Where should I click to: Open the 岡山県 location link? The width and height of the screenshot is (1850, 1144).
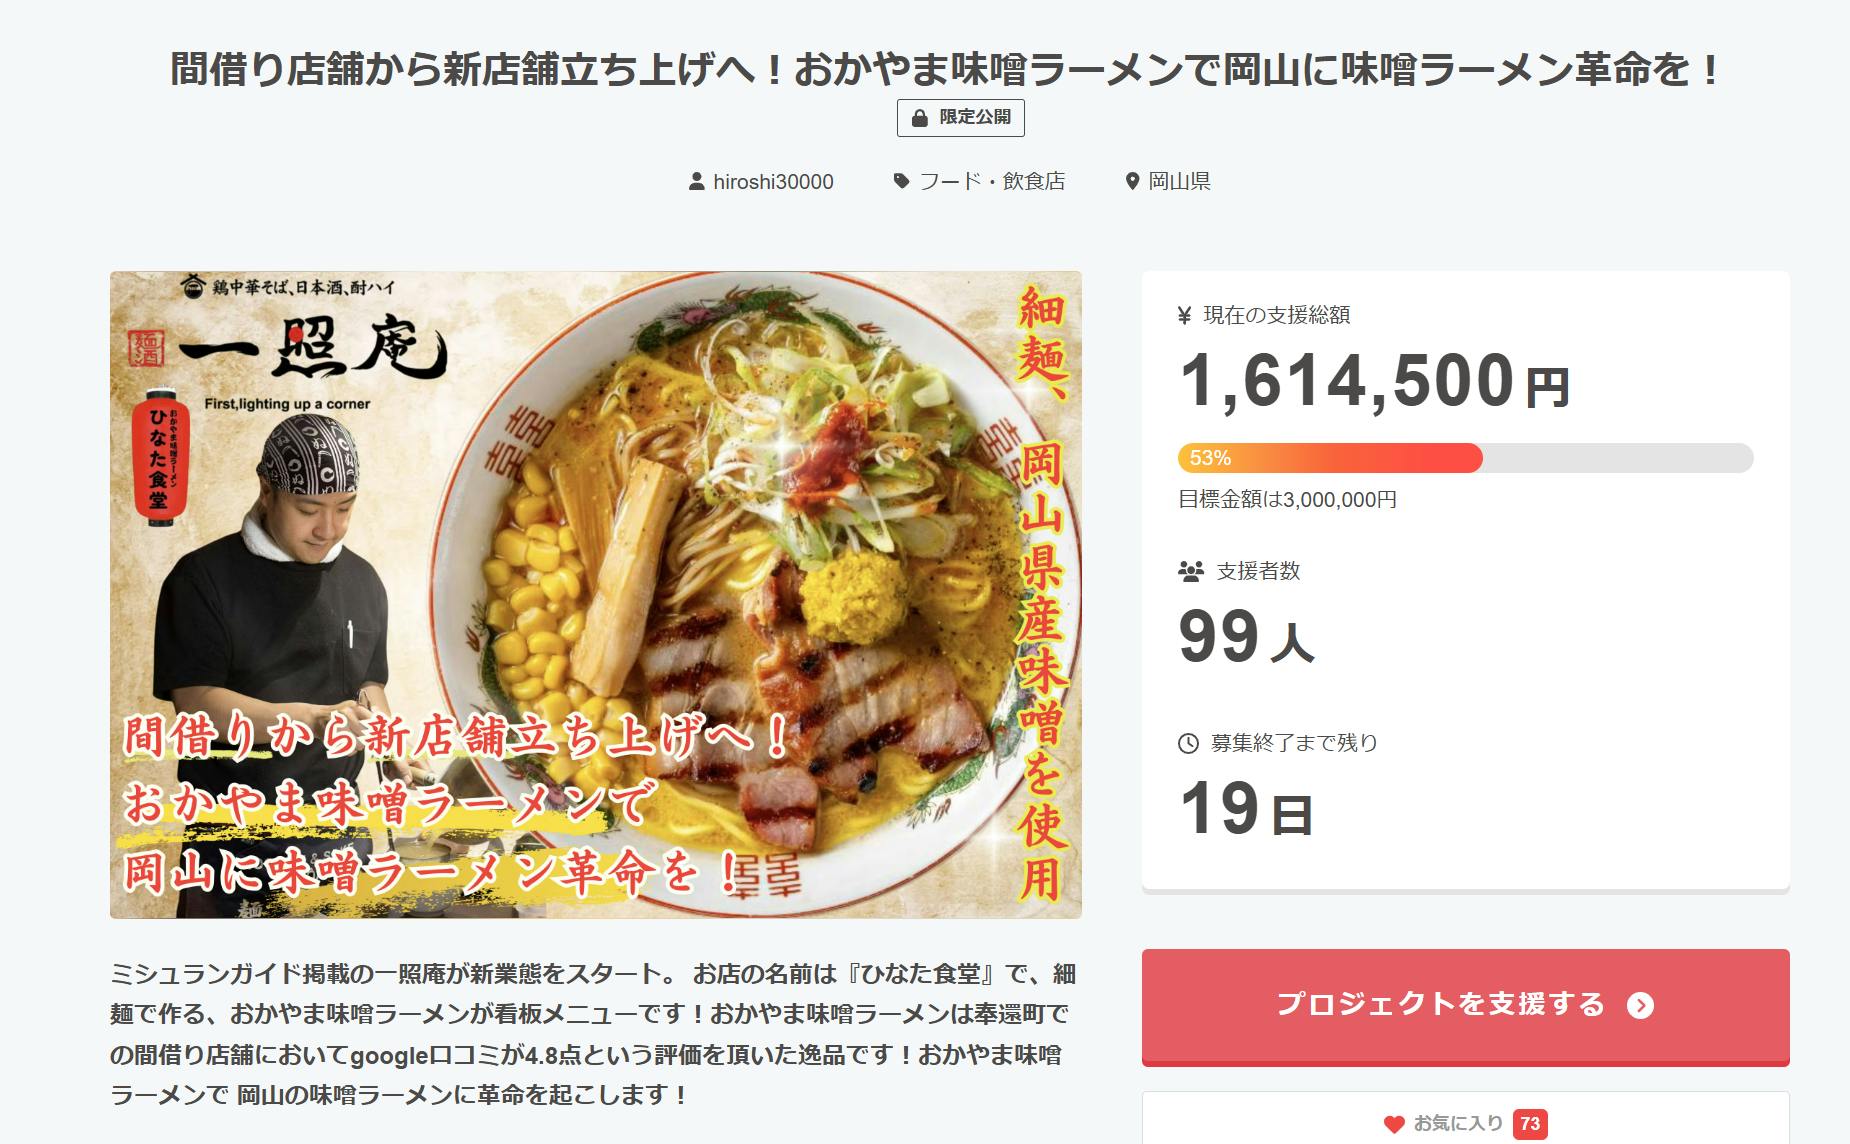[x=1179, y=181]
